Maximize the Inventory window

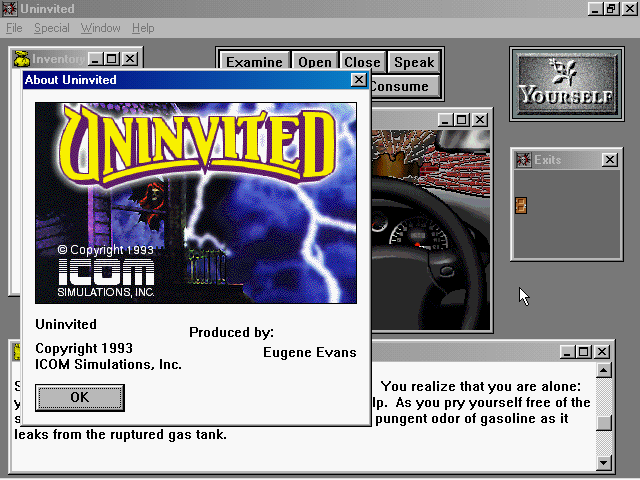[x=111, y=59]
